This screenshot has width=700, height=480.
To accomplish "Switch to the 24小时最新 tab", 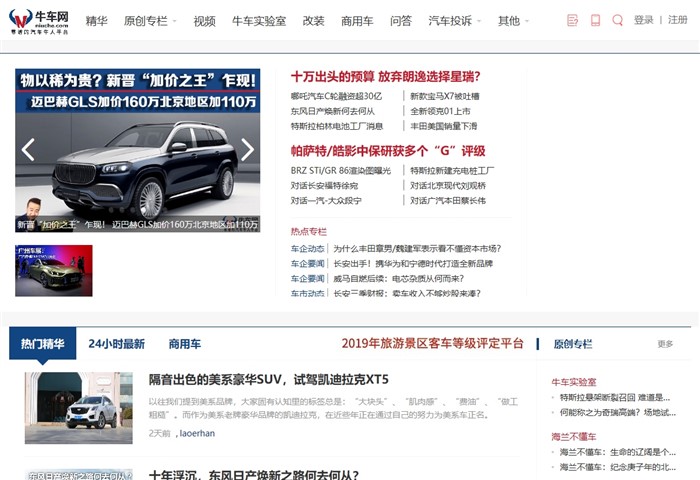I will (117, 344).
